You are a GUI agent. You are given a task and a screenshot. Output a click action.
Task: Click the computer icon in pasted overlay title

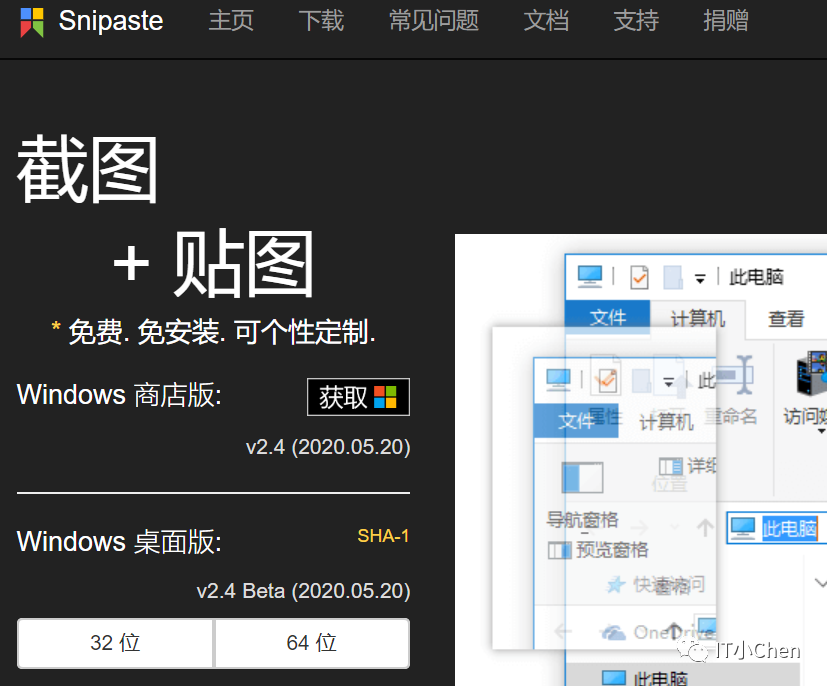558,379
